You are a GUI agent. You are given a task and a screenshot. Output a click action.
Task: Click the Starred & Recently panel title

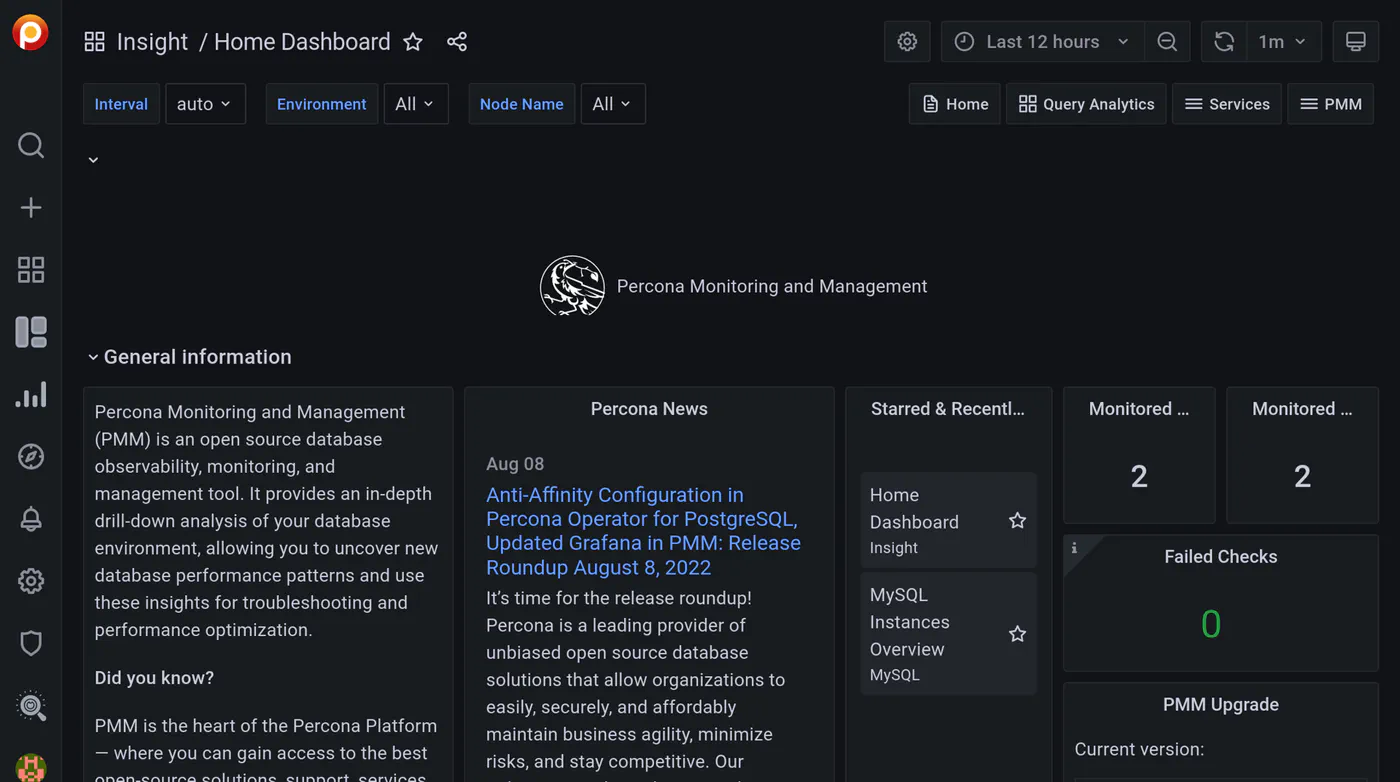pyautogui.click(x=948, y=409)
